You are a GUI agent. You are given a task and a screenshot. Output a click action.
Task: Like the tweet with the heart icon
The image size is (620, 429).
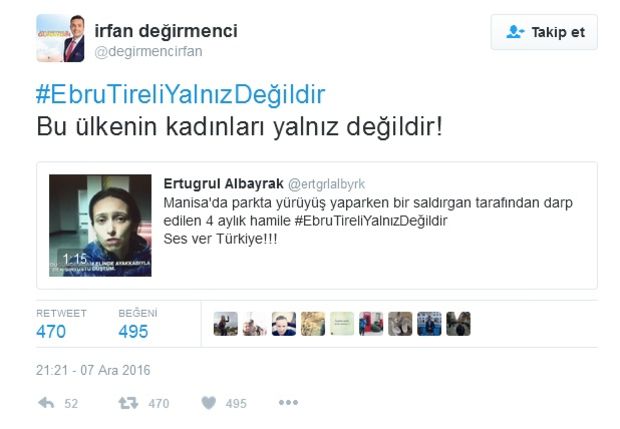click(209, 403)
